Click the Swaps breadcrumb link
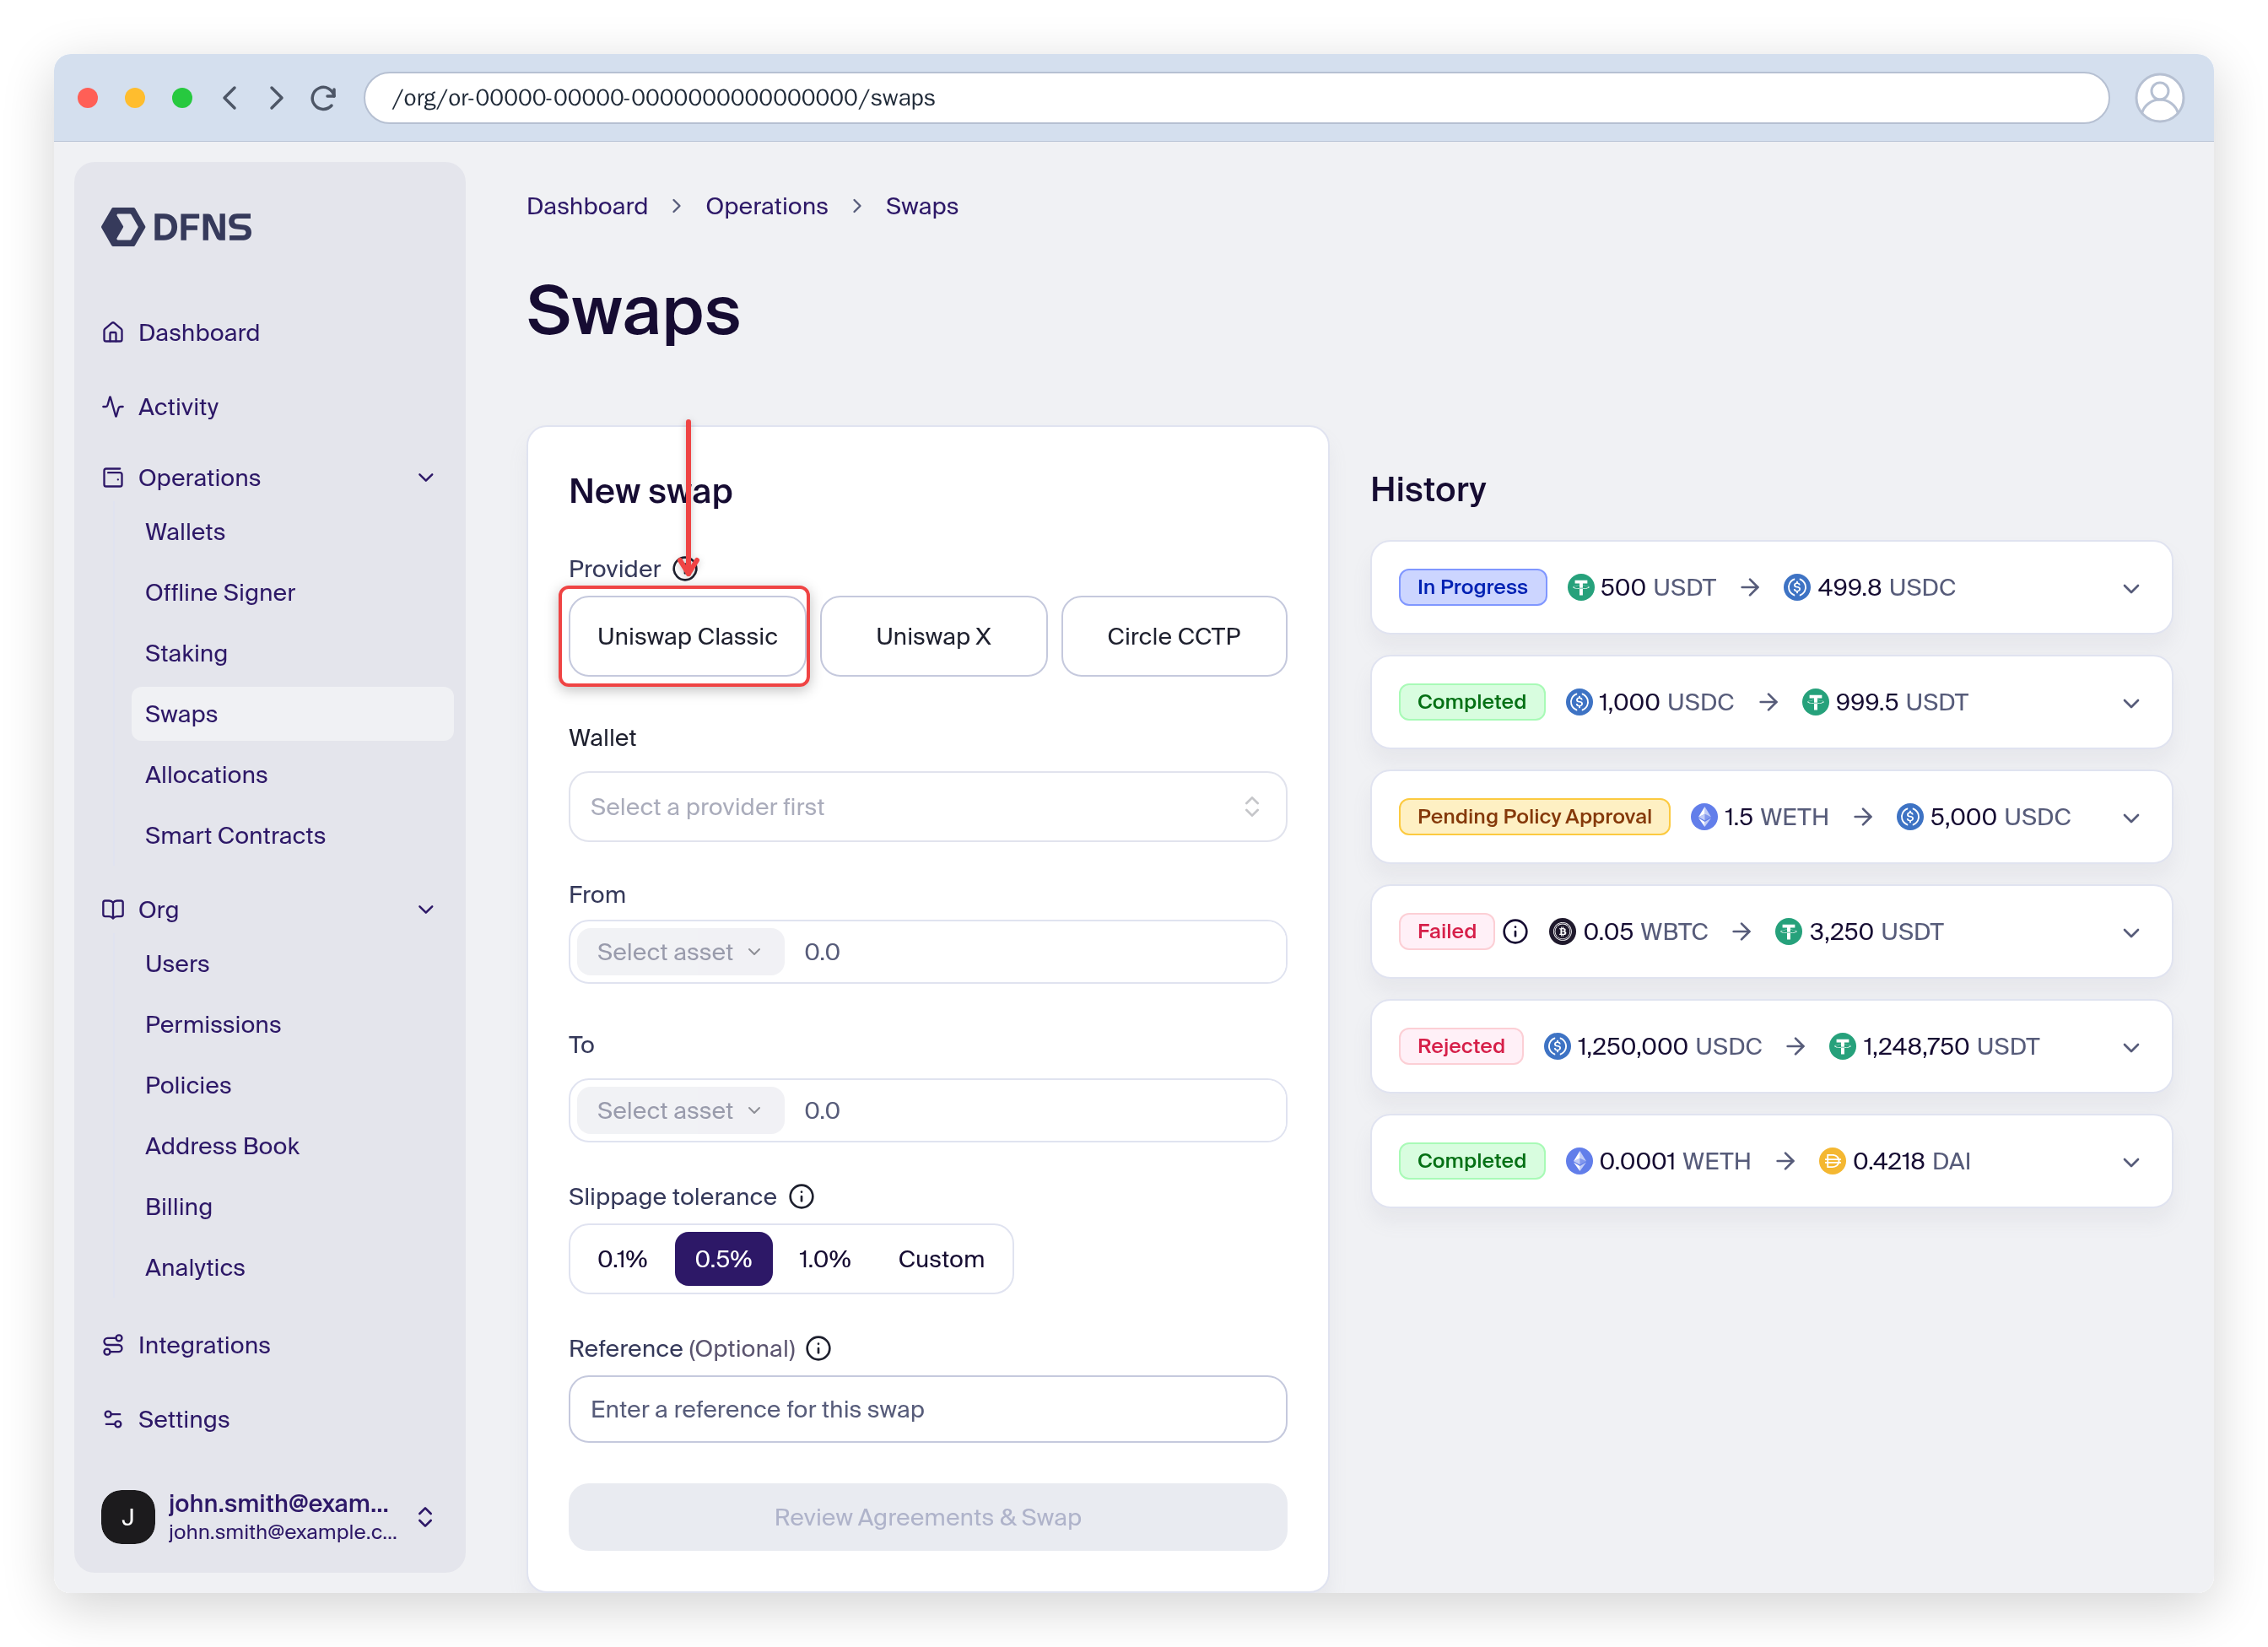 coord(921,205)
